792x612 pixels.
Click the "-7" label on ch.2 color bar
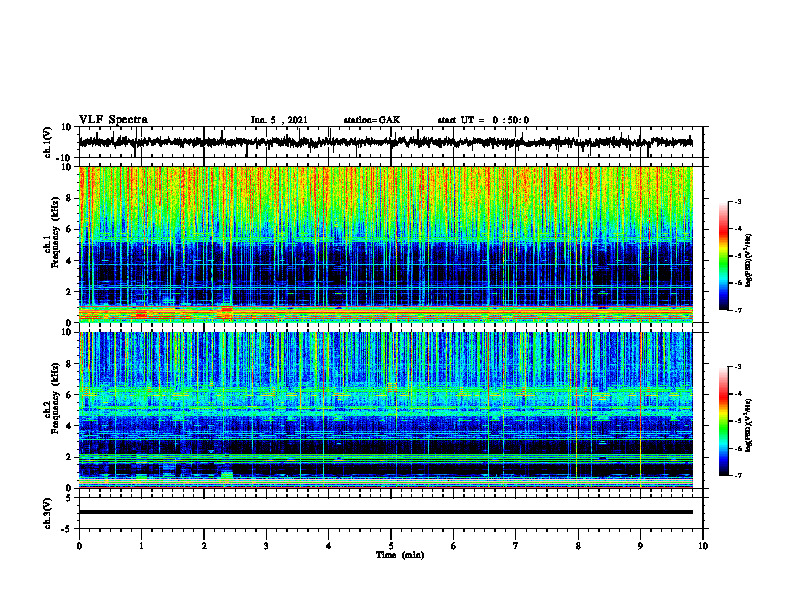point(737,476)
